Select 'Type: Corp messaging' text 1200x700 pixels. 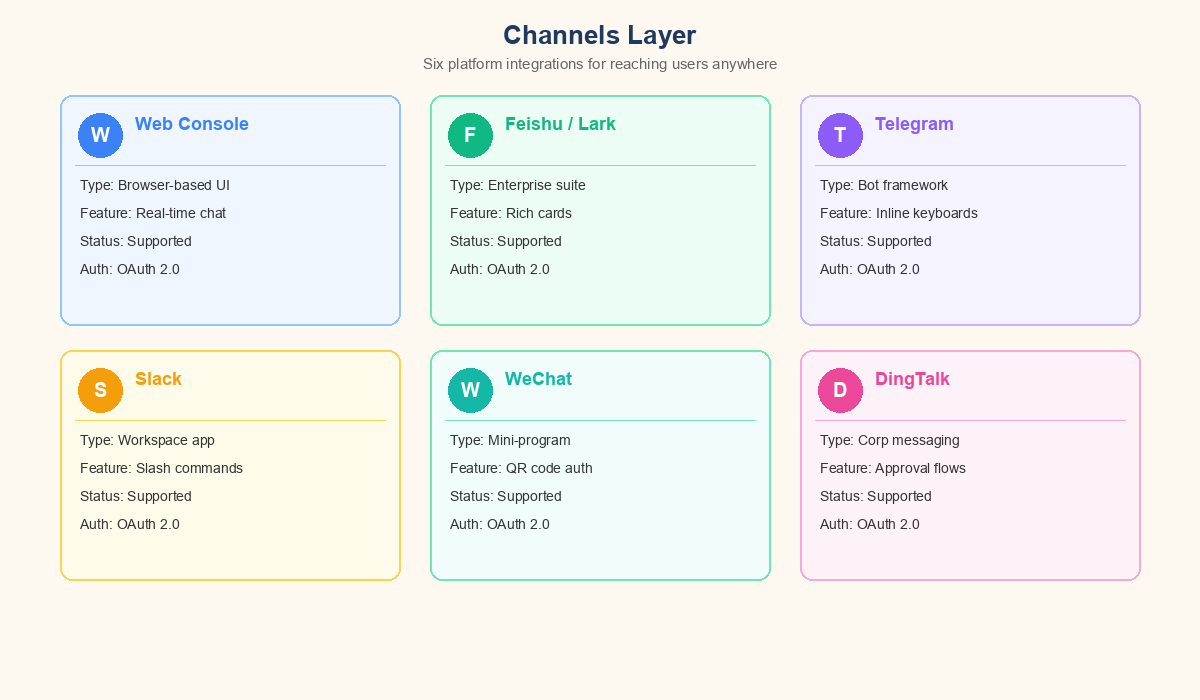tap(890, 440)
